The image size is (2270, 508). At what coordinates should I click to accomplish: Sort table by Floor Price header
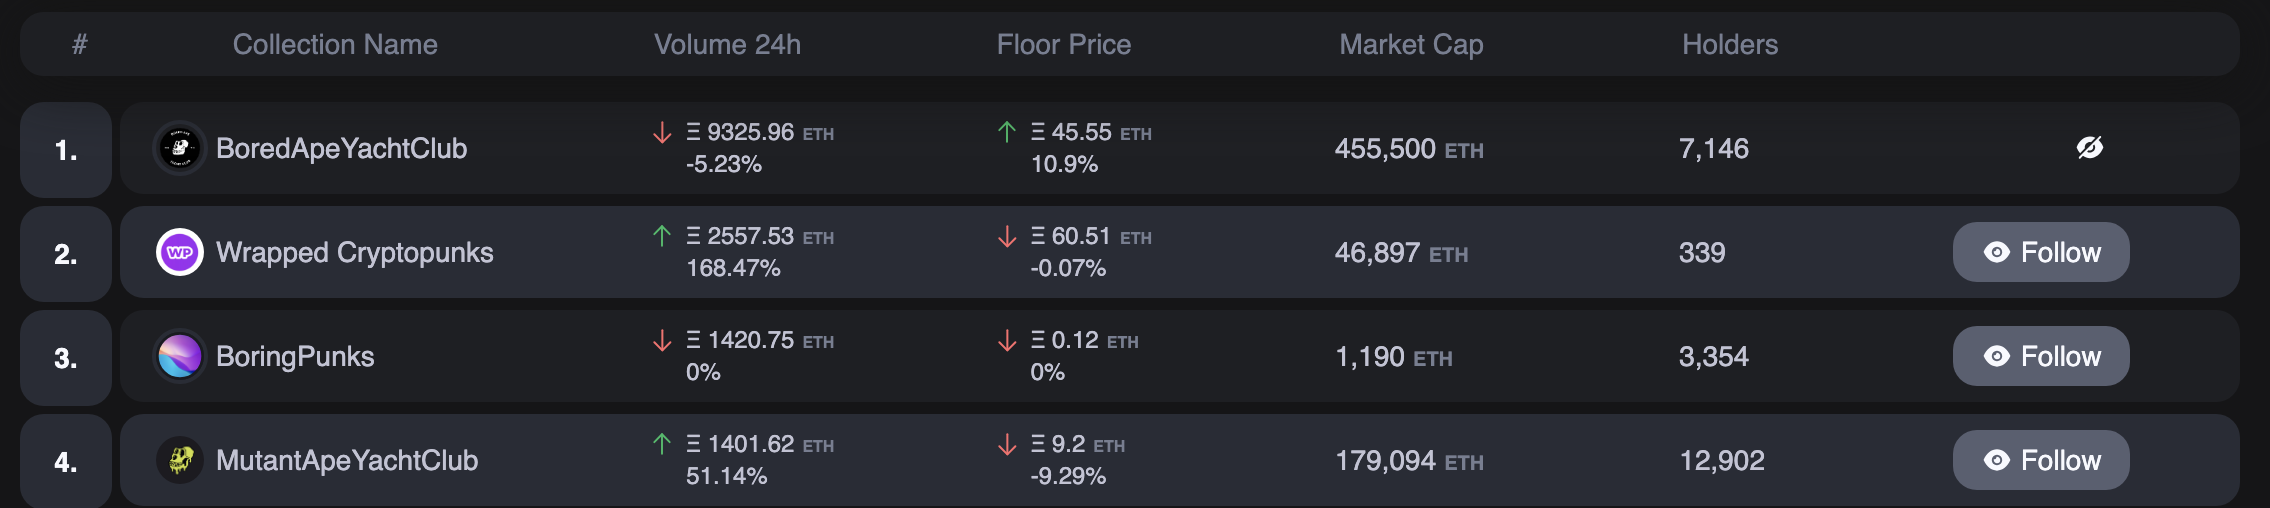click(1064, 44)
